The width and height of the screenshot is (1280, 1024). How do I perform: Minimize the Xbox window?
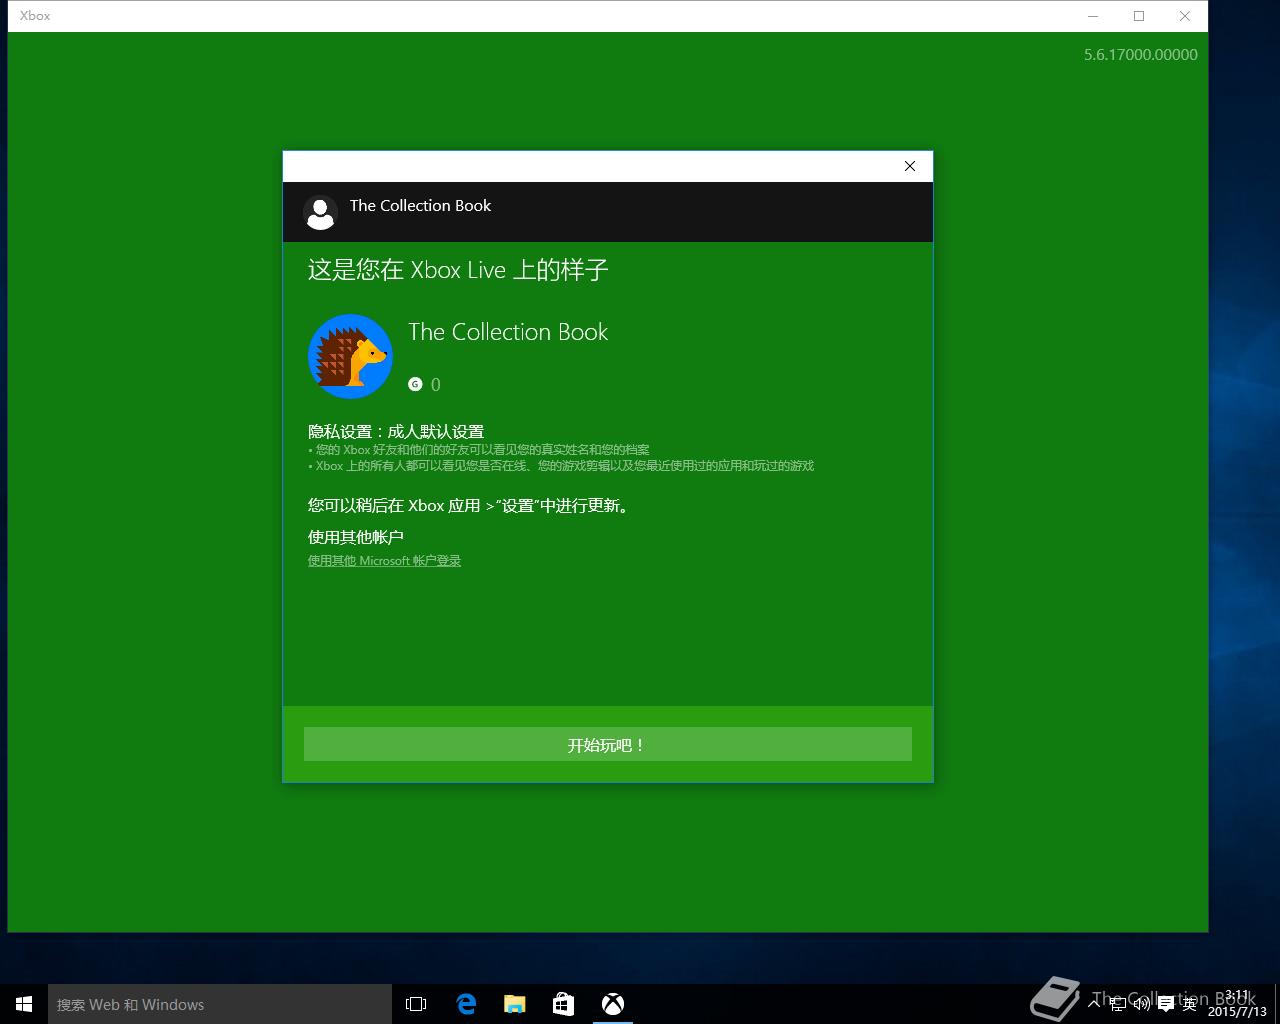(x=1093, y=16)
